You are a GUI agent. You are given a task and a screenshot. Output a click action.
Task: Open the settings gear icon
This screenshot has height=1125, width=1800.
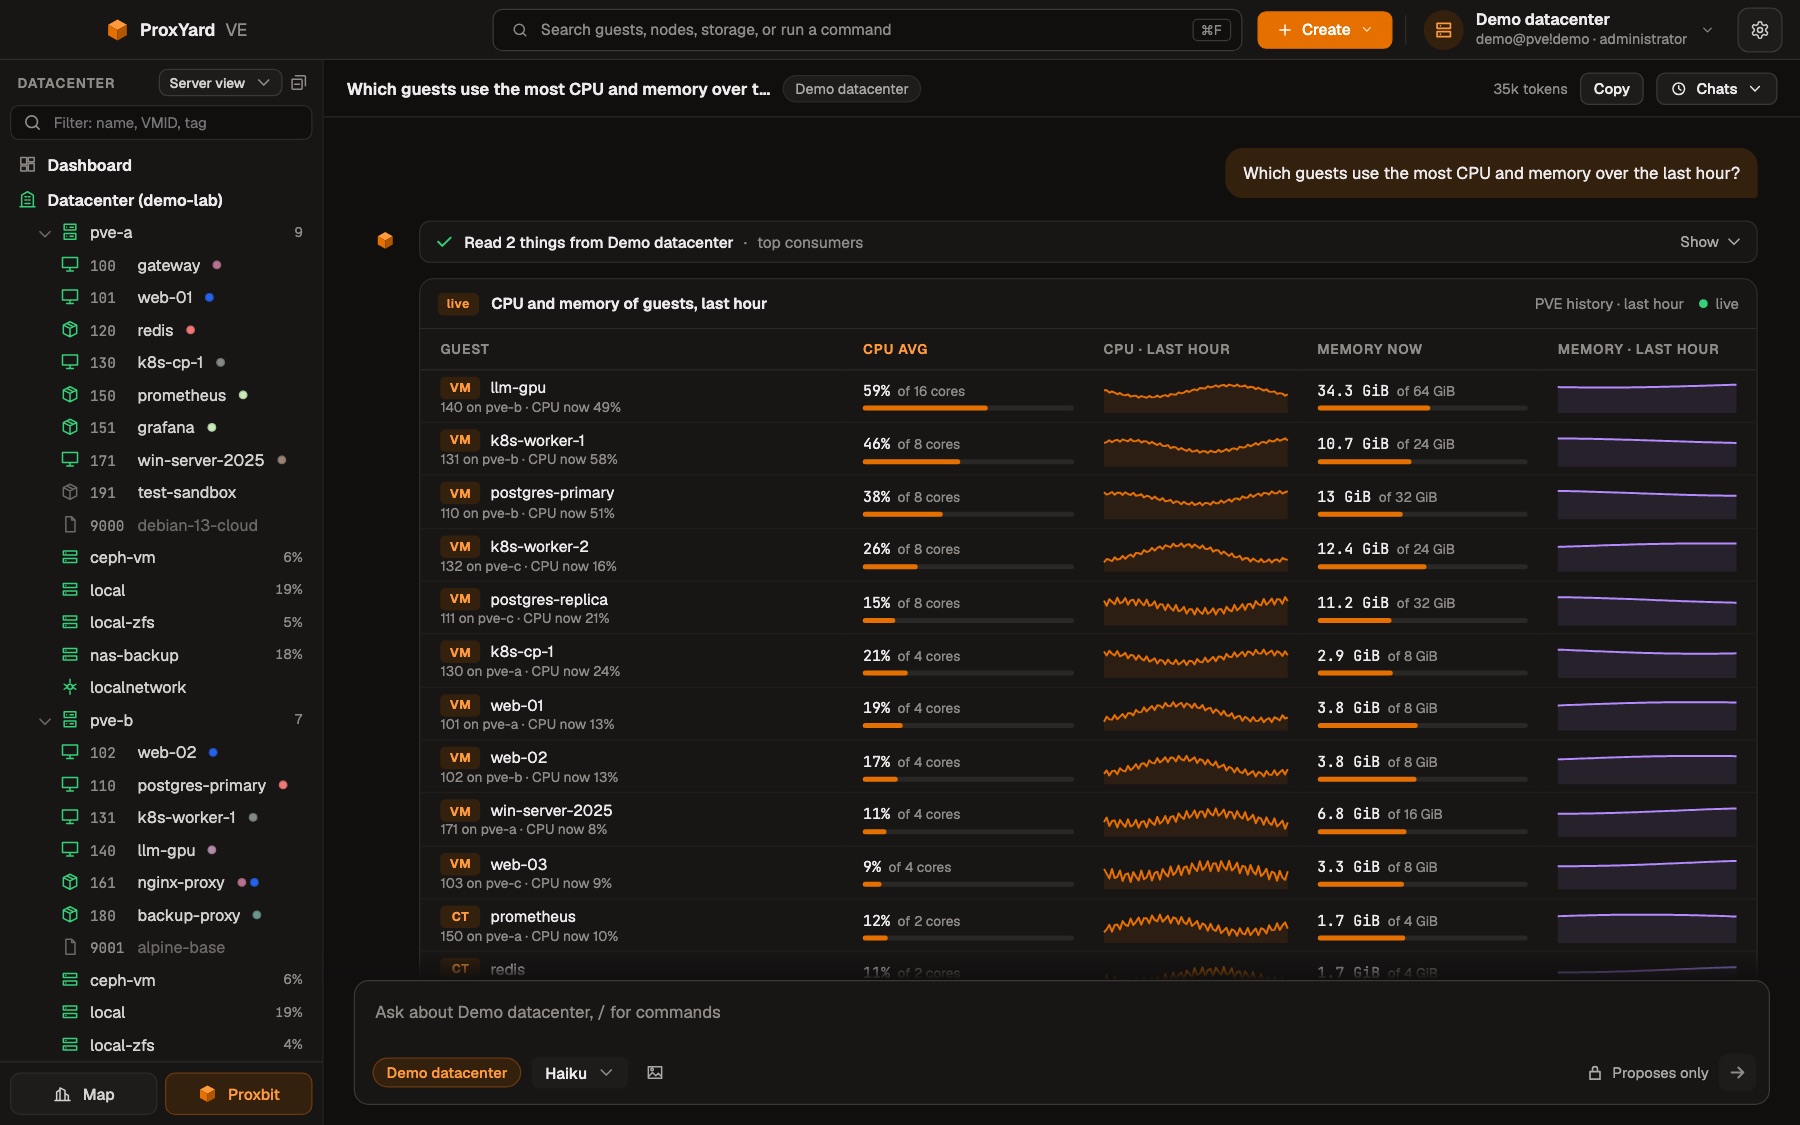(x=1759, y=30)
